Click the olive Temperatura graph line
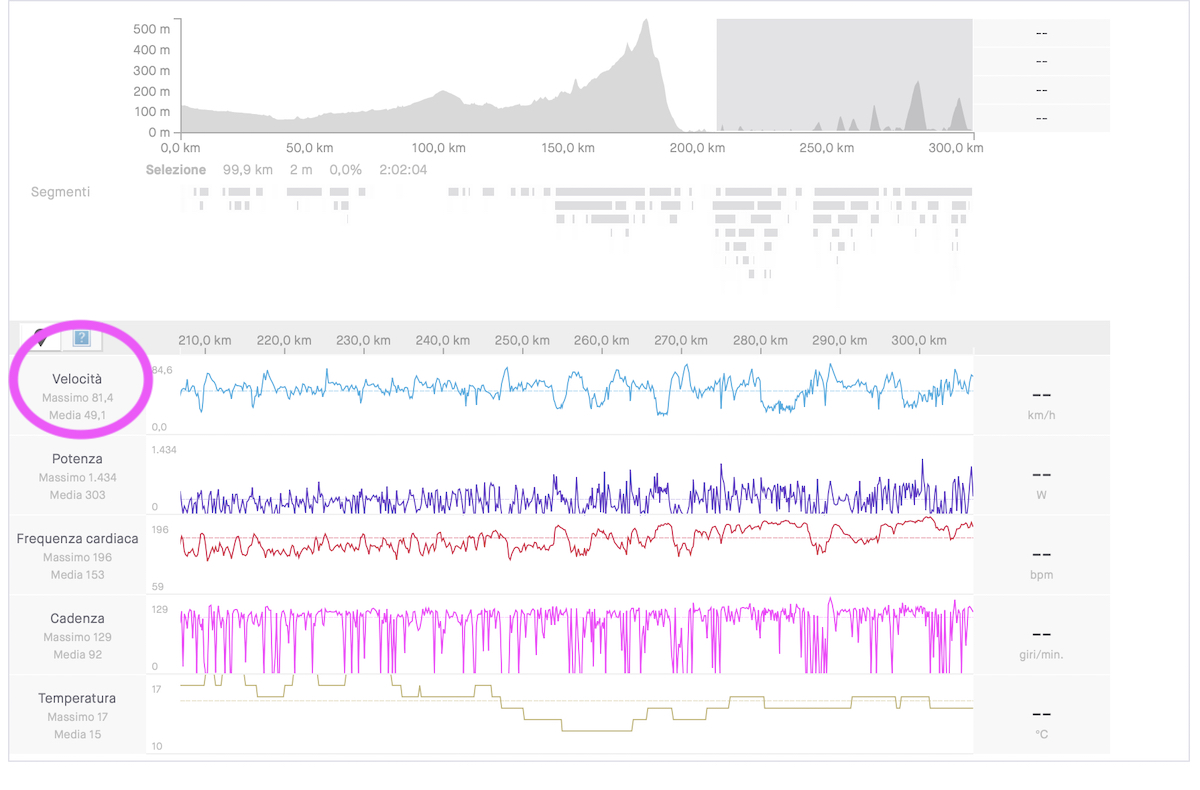1200x790 pixels. coord(576,704)
